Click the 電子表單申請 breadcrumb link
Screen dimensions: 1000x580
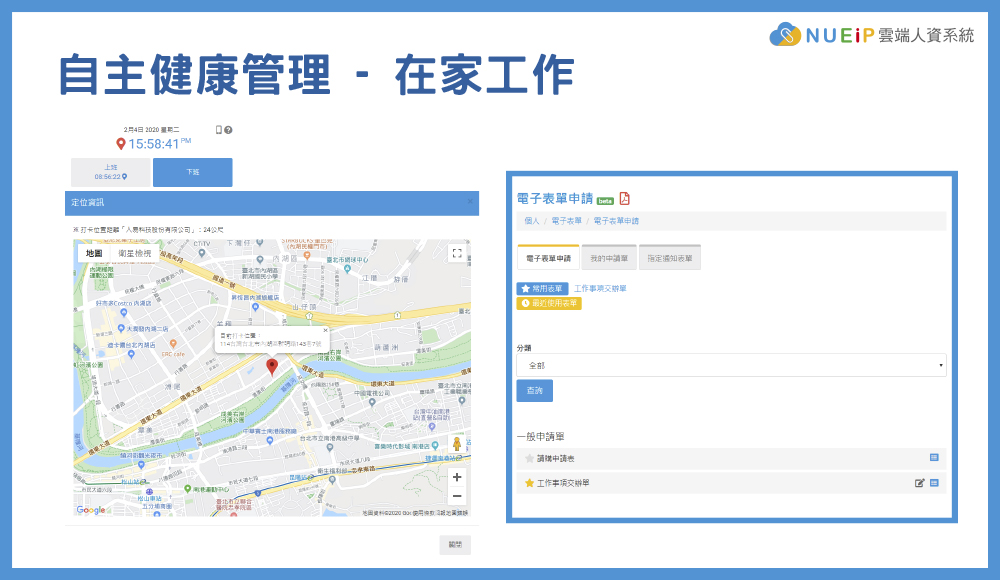[616, 221]
